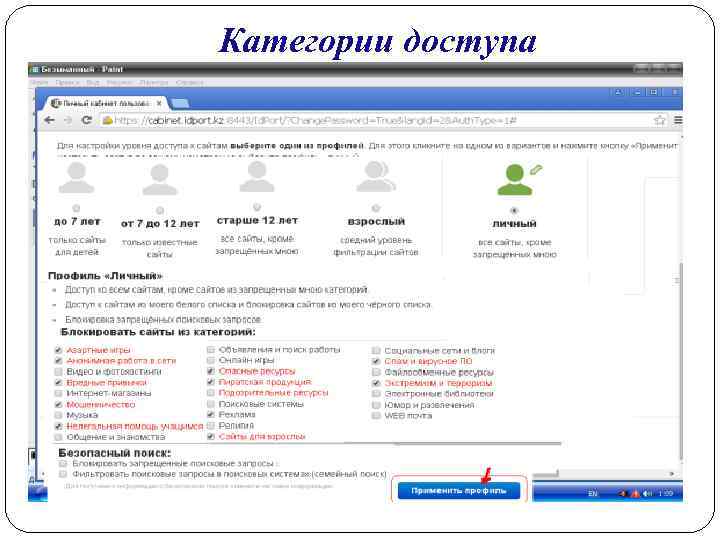The width and height of the screenshot is (720, 540).
Task: Check the Религия category
Action: pyautogui.click(x=211, y=425)
